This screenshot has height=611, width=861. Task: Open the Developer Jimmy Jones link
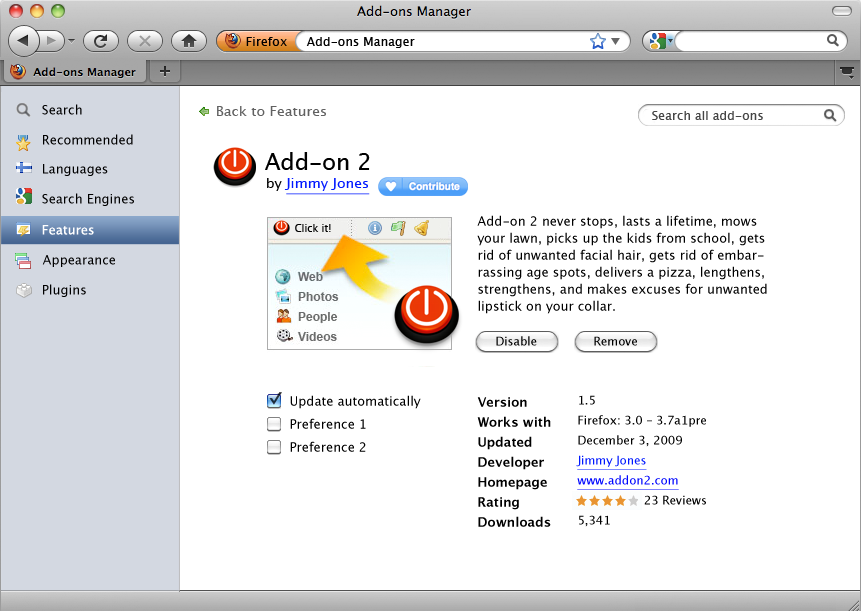point(611,461)
